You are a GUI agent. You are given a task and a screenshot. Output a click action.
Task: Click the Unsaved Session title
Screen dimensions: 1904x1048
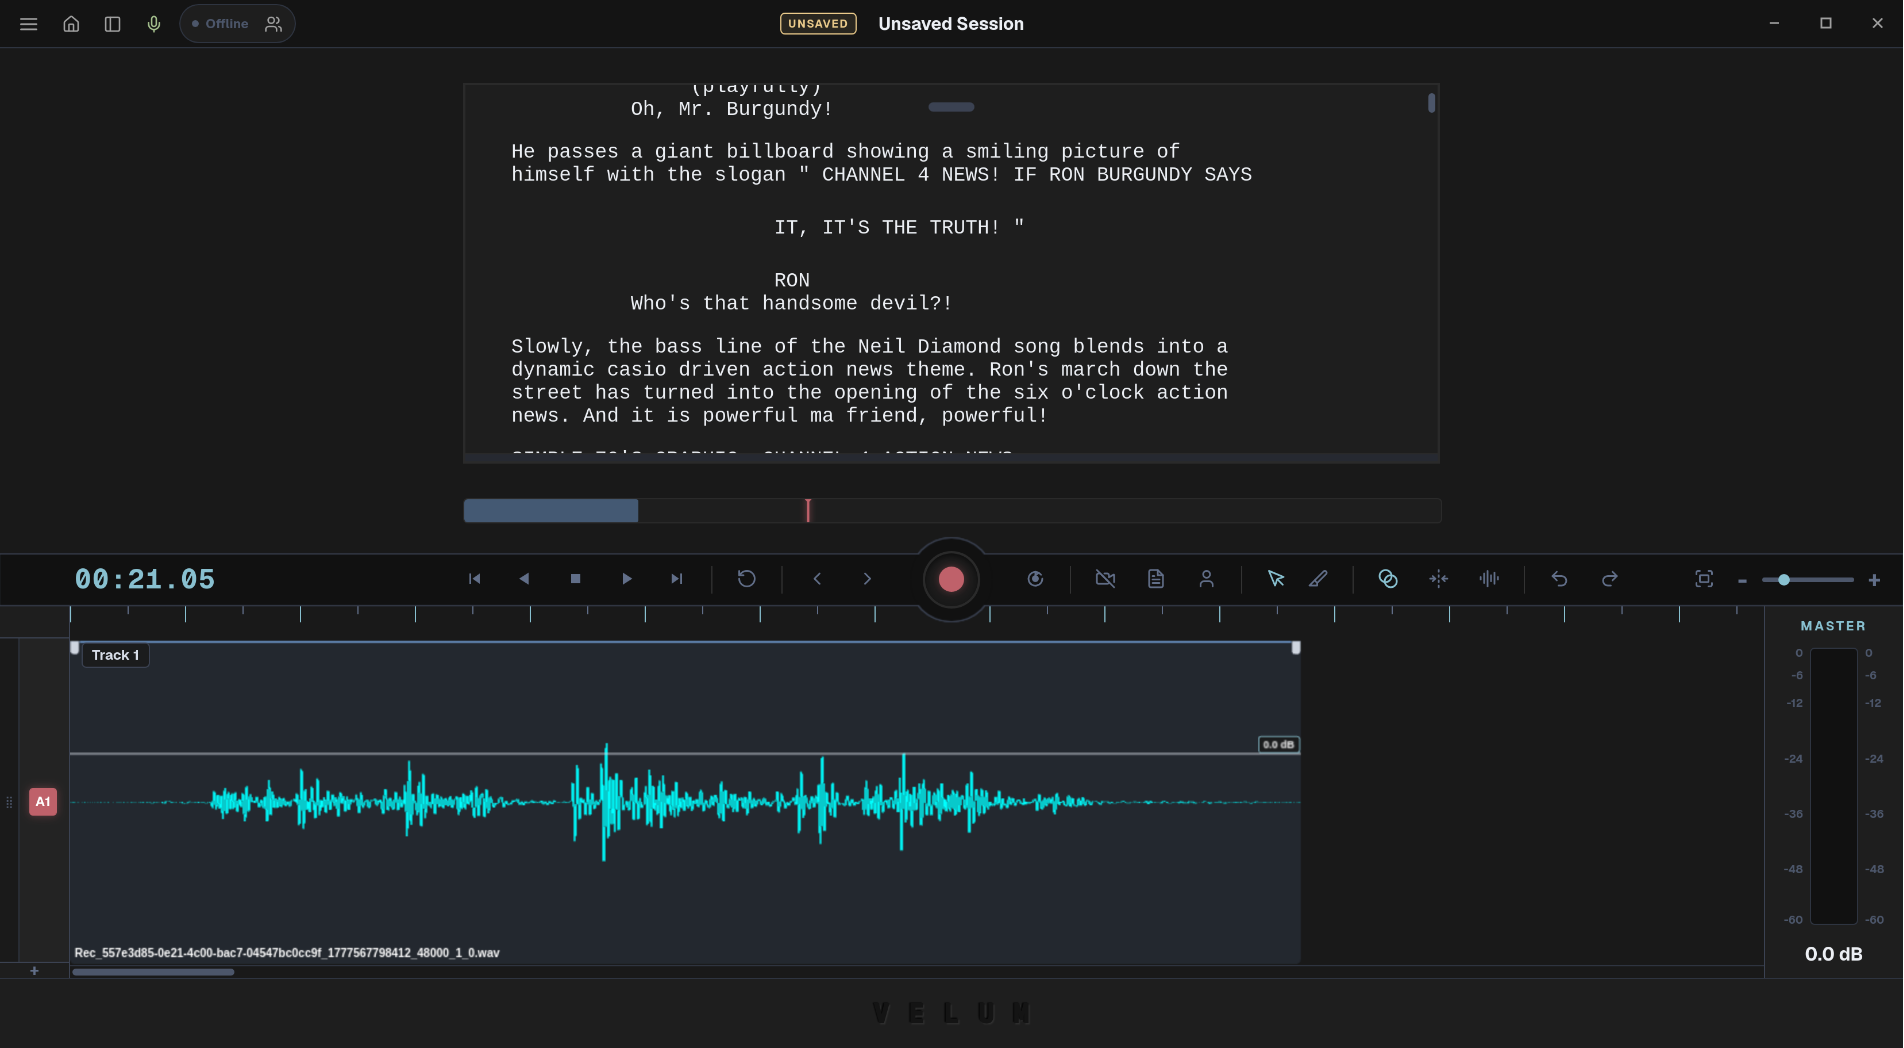[x=951, y=24]
